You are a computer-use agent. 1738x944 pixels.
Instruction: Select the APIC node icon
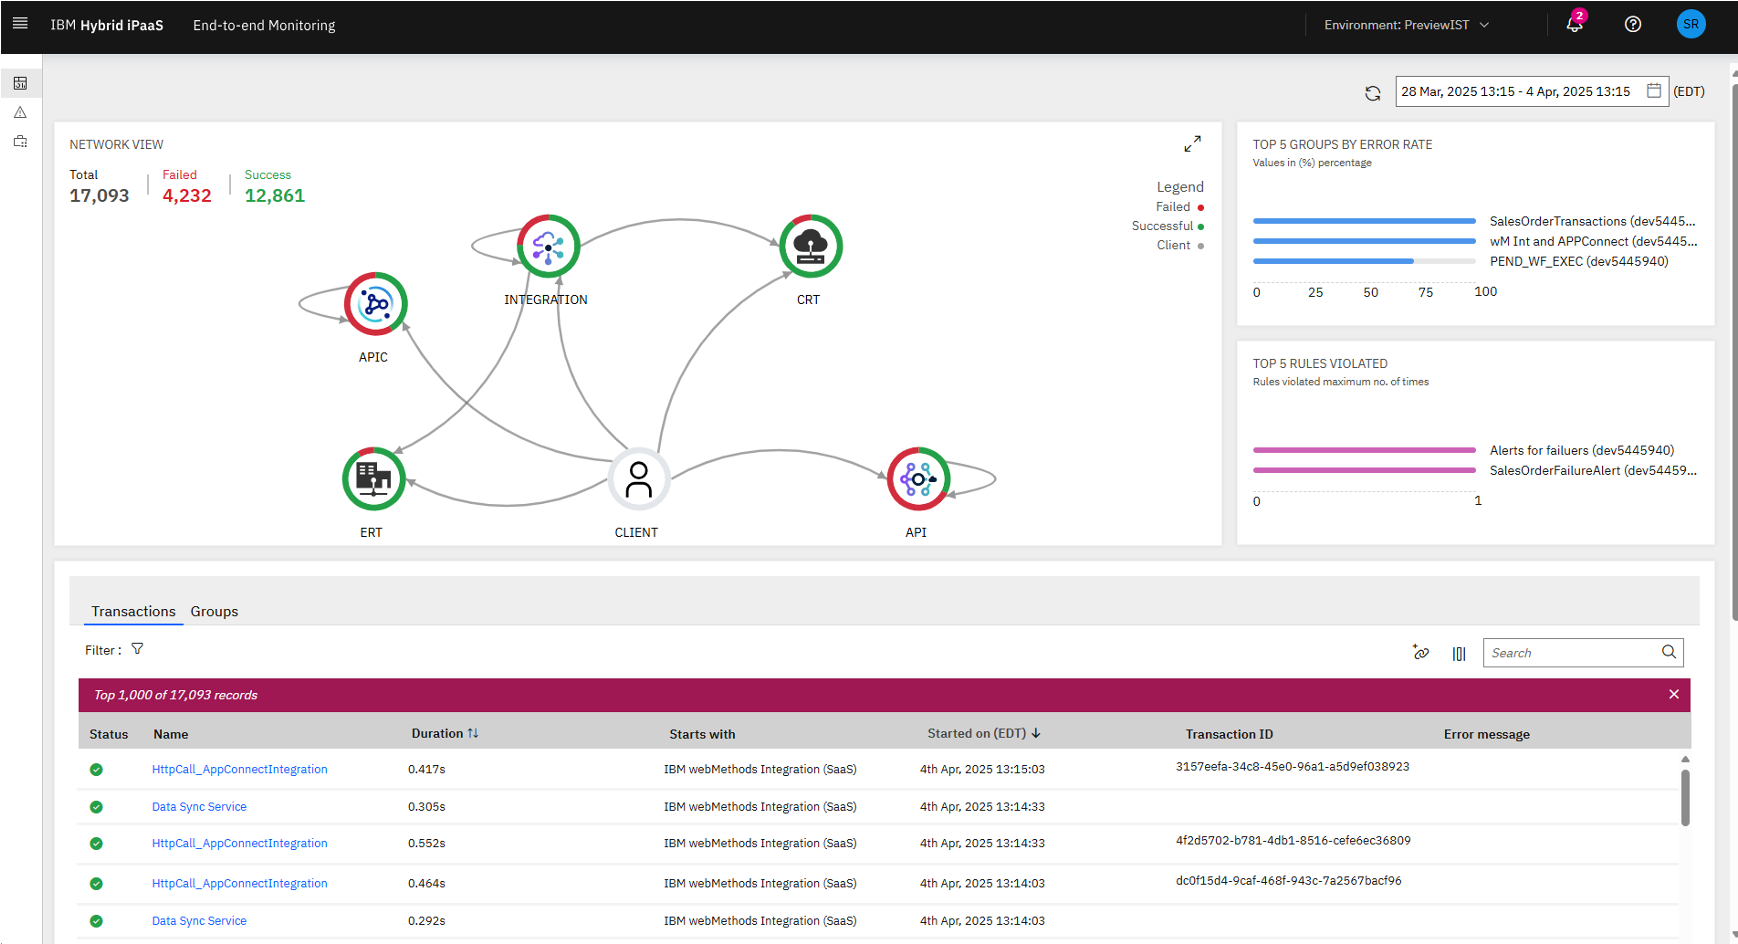pos(375,303)
